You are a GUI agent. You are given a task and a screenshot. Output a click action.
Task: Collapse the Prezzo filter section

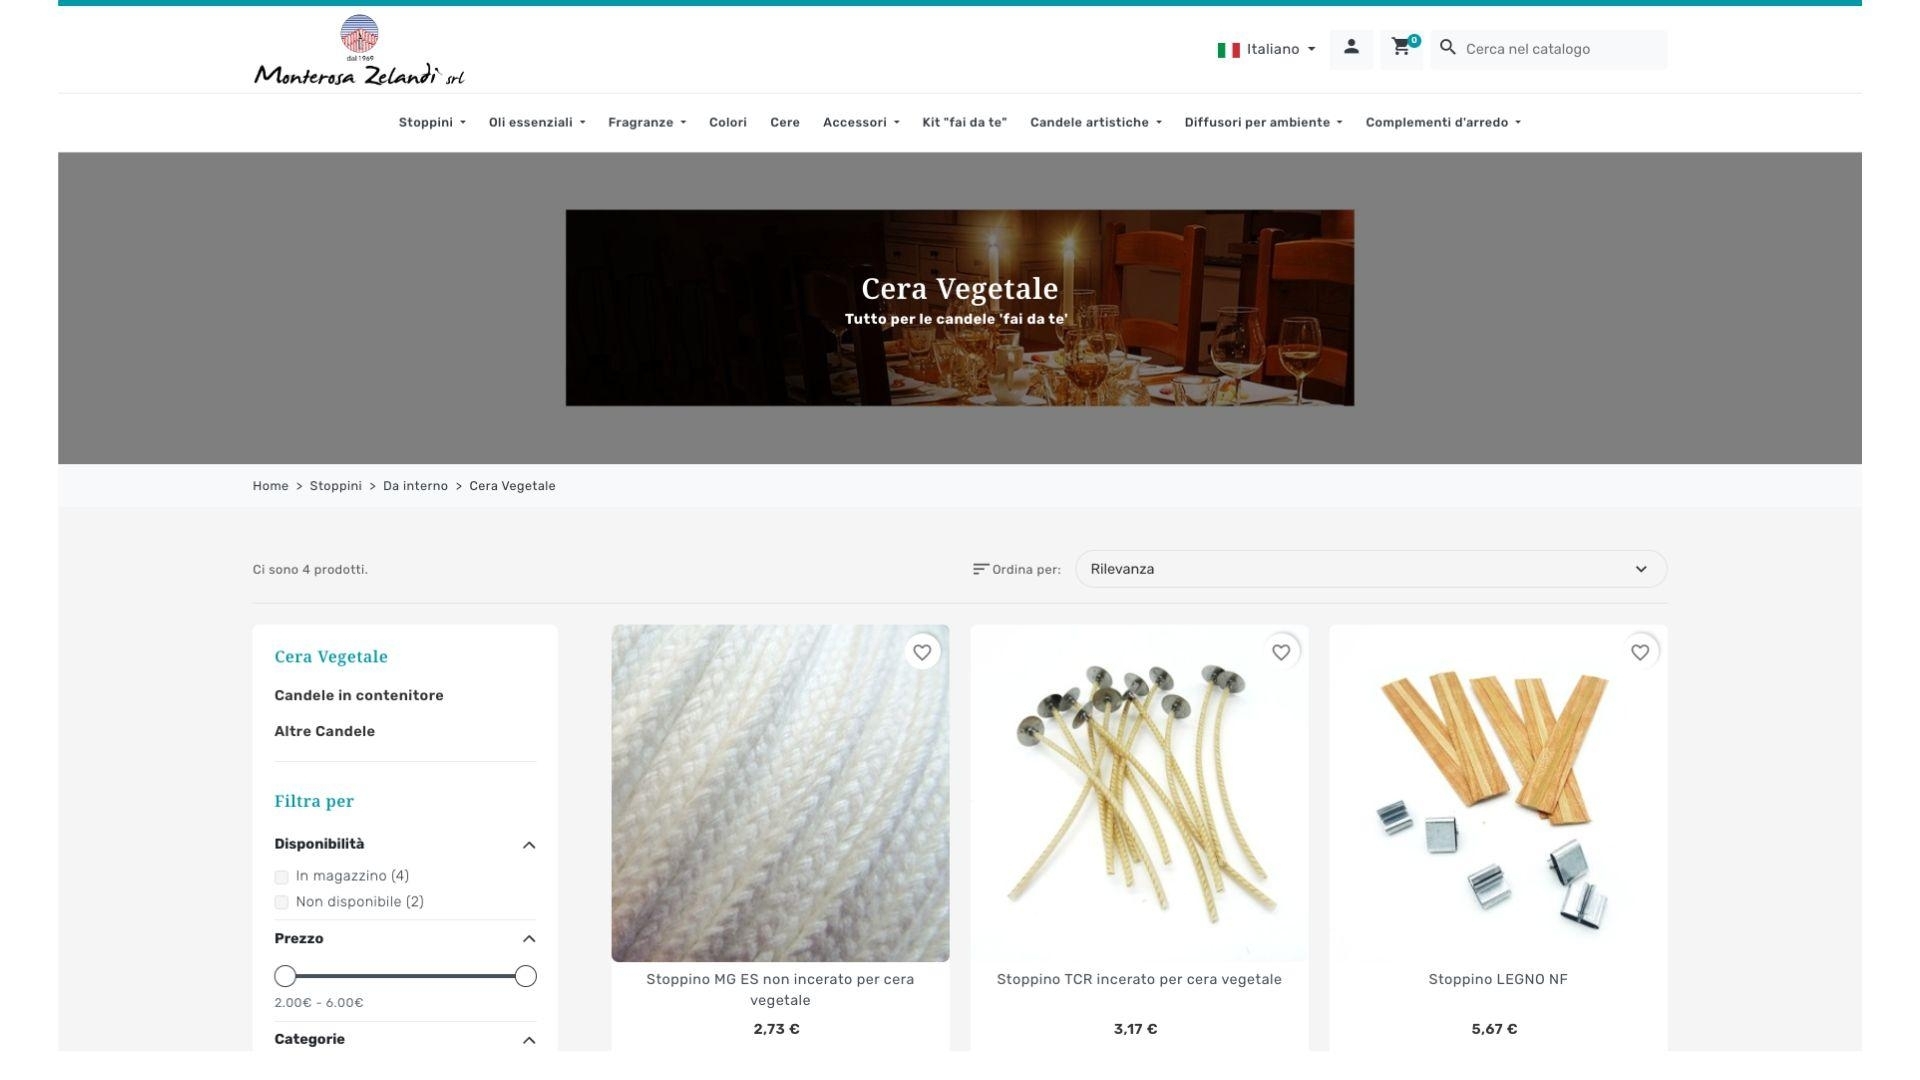point(529,939)
